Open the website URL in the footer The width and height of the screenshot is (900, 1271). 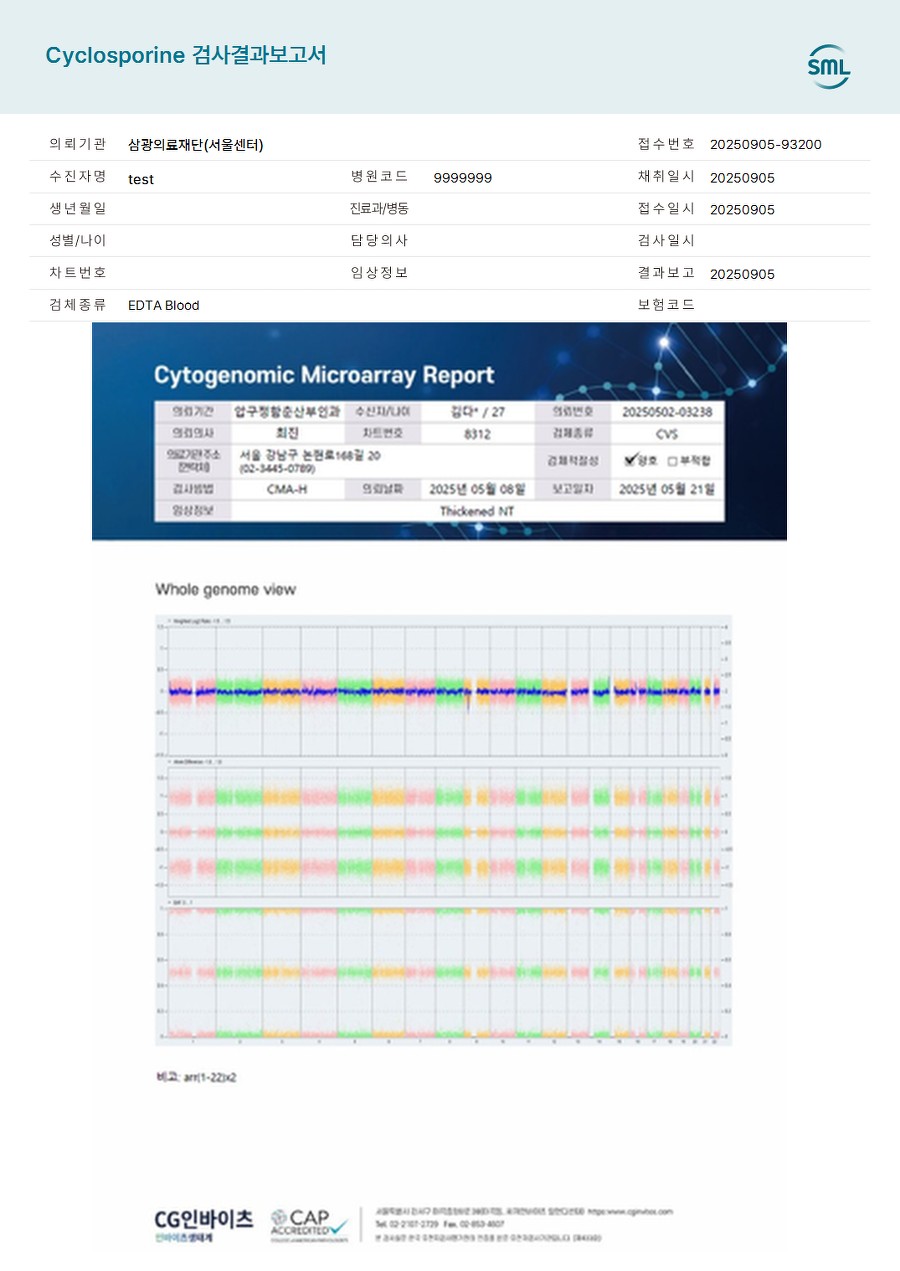point(630,1211)
